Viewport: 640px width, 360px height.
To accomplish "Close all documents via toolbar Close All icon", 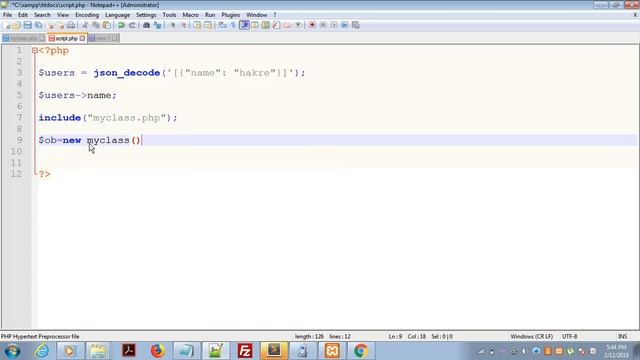I will tap(61, 25).
